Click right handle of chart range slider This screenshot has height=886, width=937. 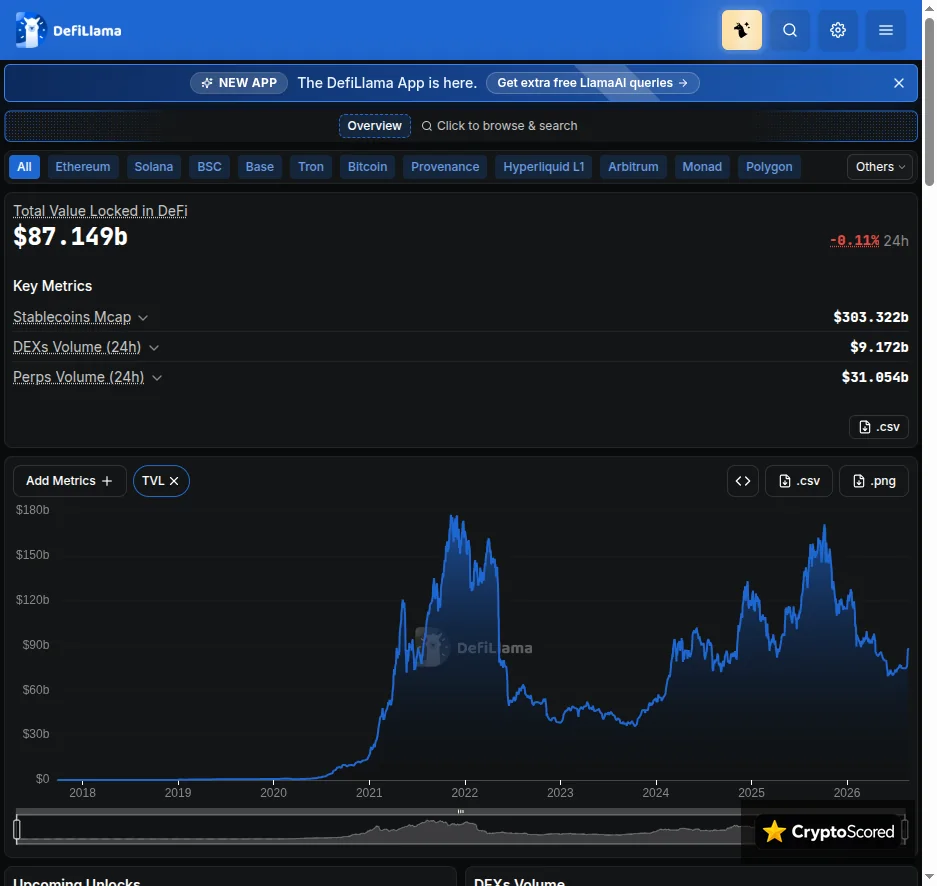905,829
